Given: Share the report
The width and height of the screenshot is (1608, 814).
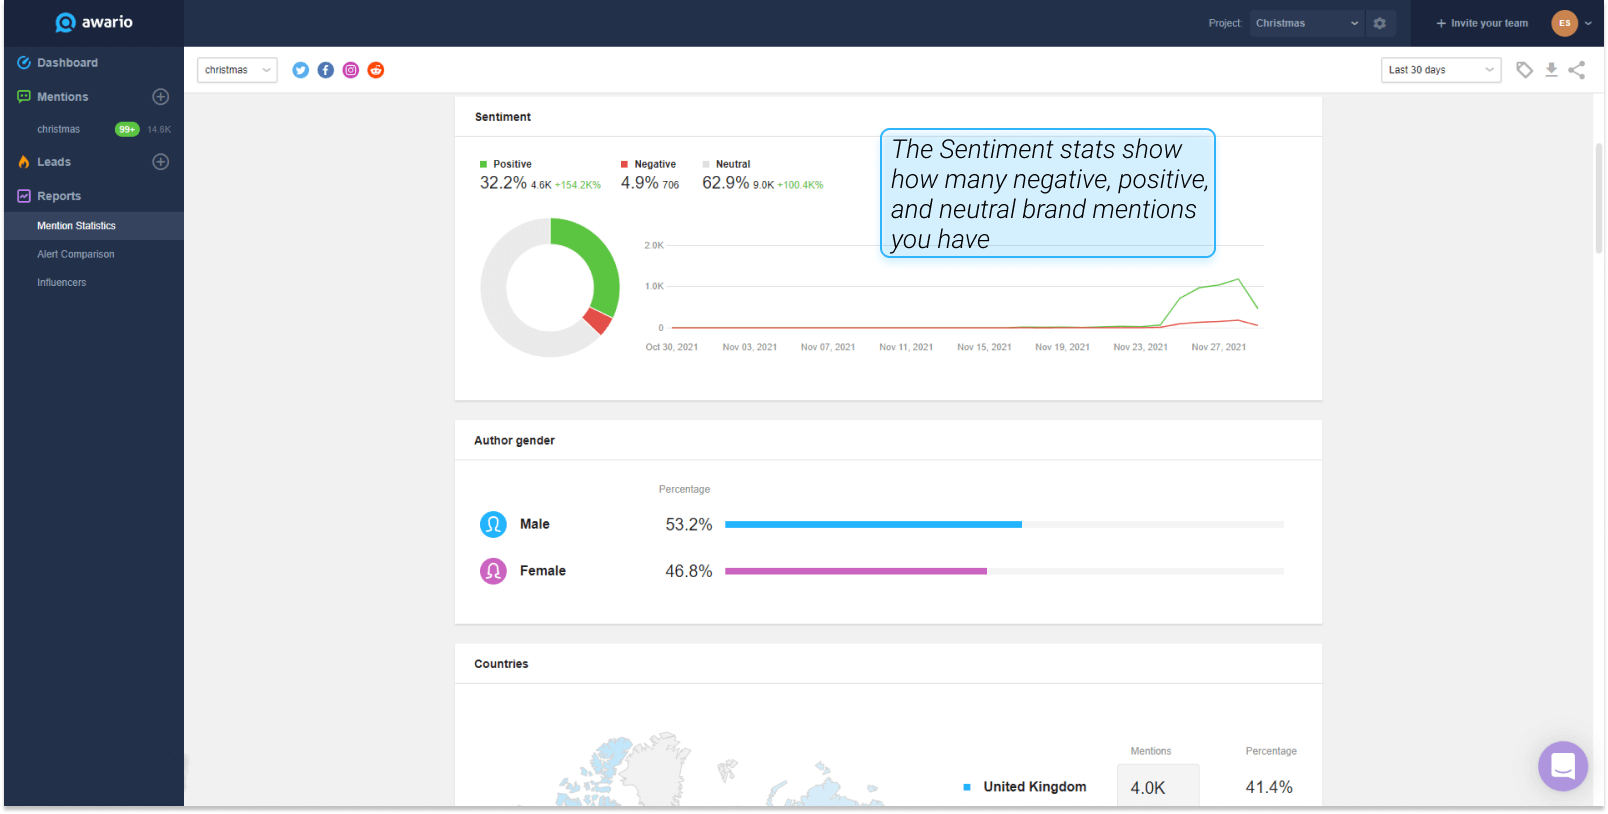Looking at the screenshot, I should pyautogui.click(x=1577, y=70).
